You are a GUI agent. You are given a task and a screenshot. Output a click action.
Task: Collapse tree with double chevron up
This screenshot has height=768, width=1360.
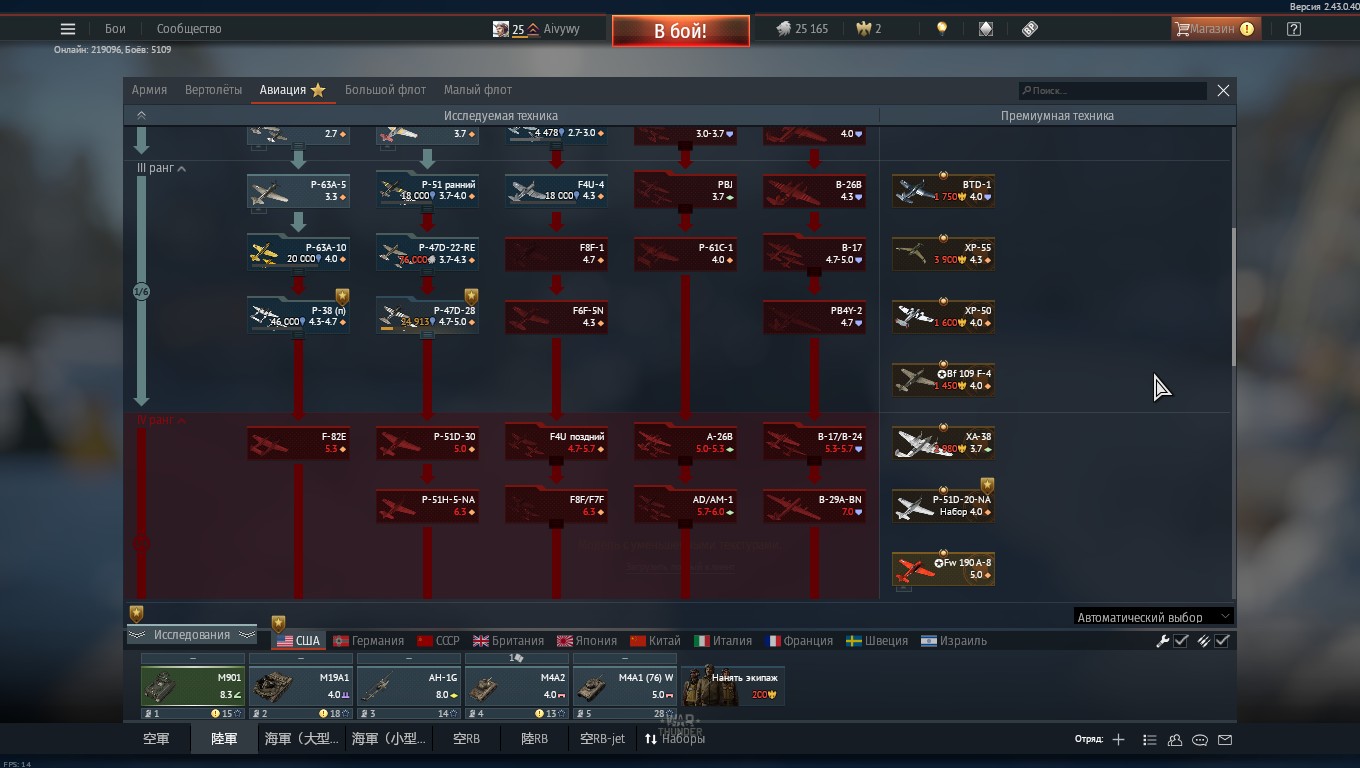141,116
